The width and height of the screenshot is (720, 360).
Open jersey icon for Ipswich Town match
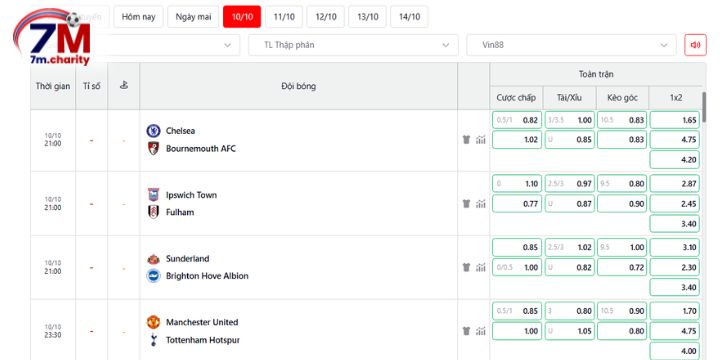(467, 204)
